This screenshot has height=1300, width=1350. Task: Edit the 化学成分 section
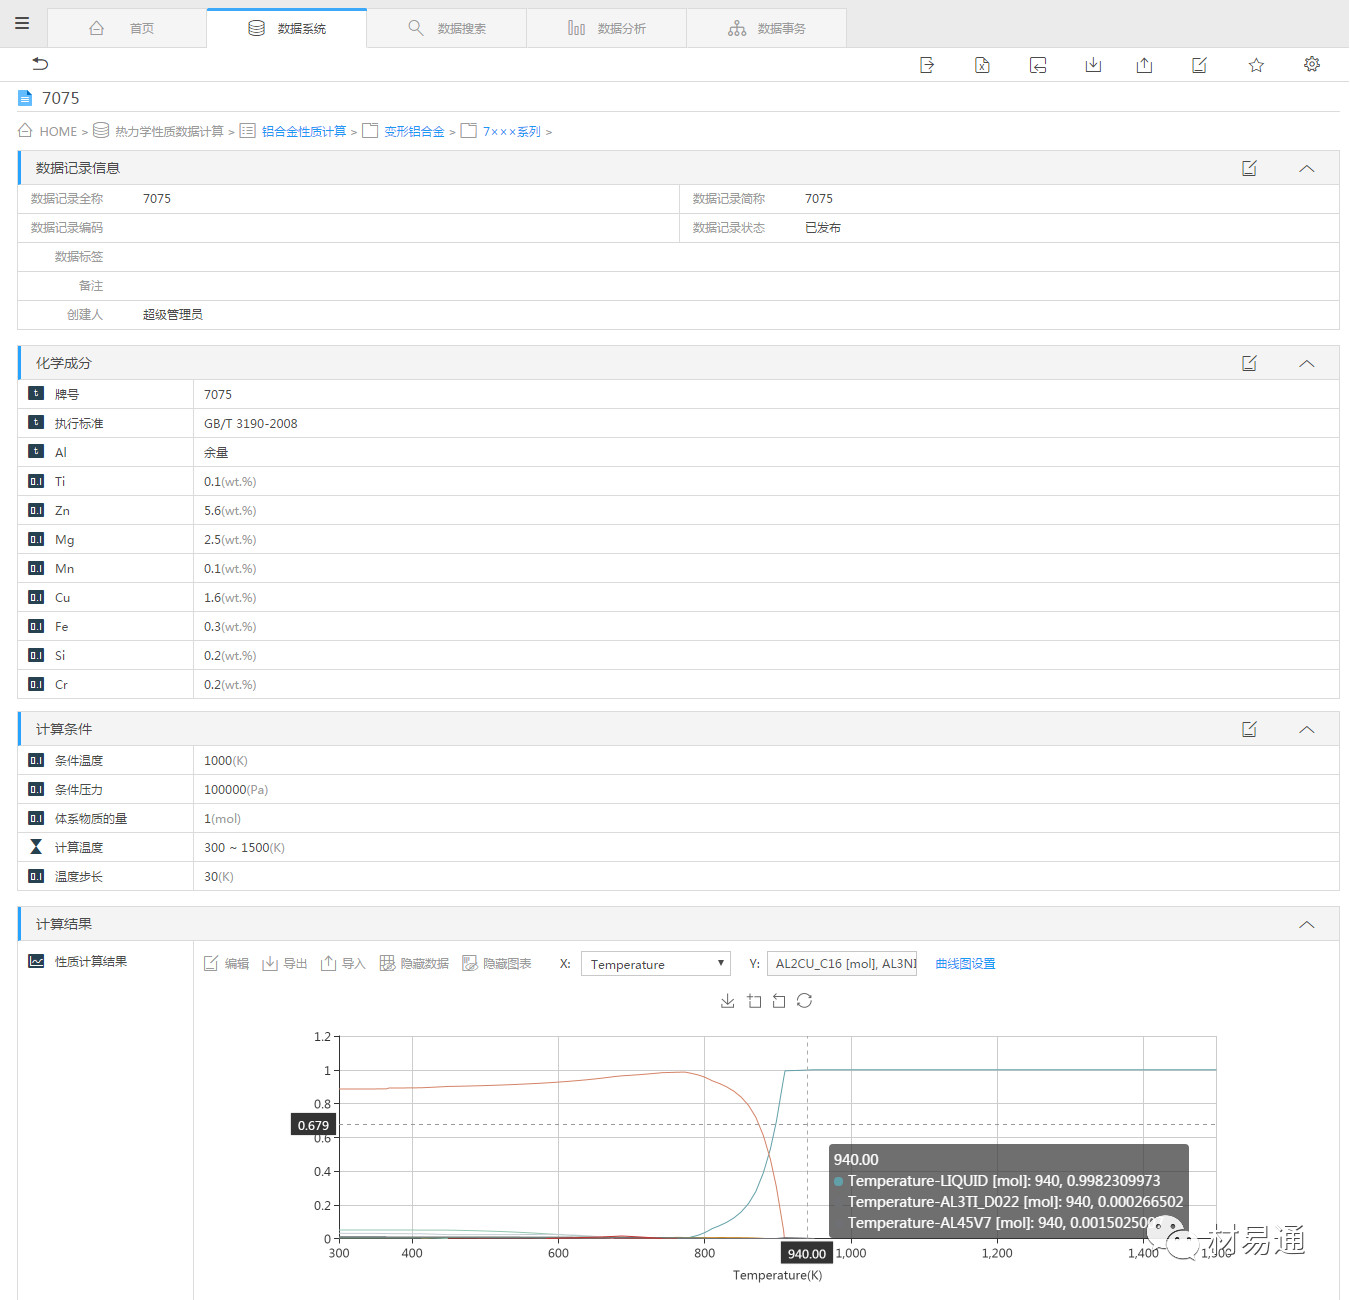pyautogui.click(x=1249, y=363)
